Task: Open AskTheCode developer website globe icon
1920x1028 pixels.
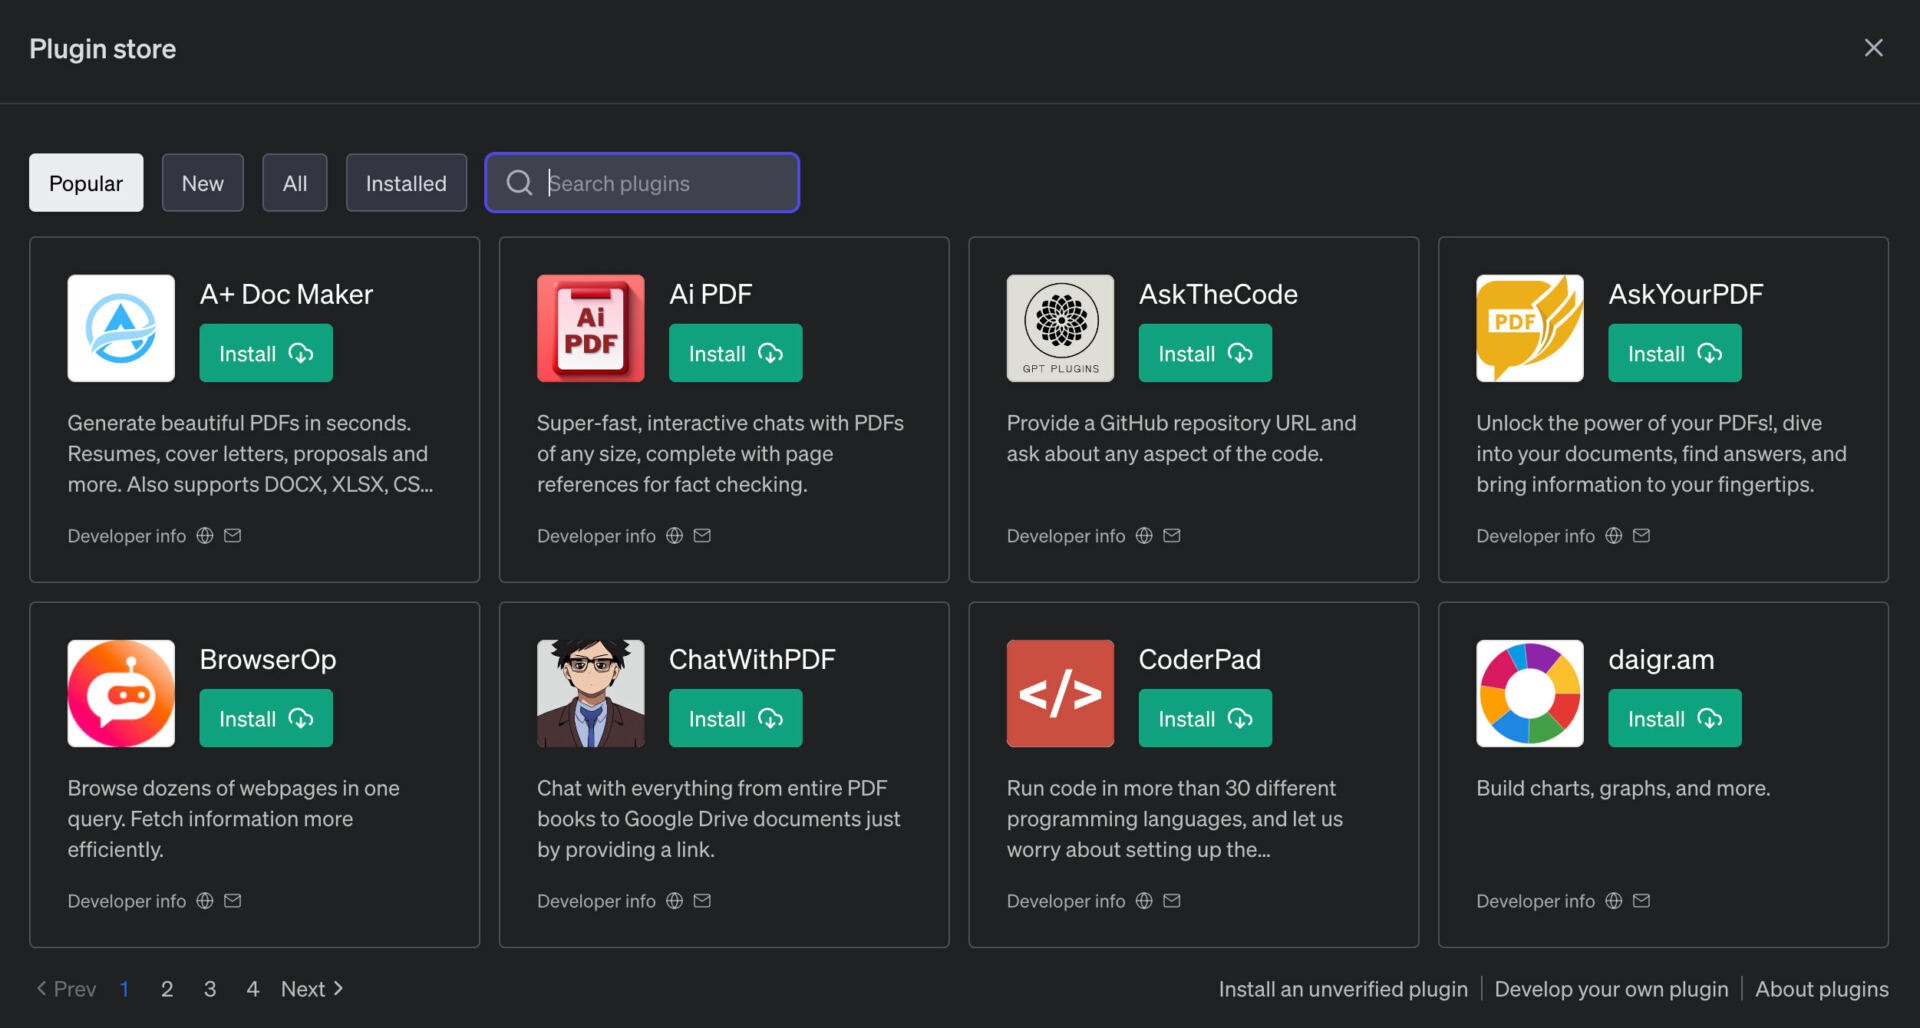Action: (1144, 536)
